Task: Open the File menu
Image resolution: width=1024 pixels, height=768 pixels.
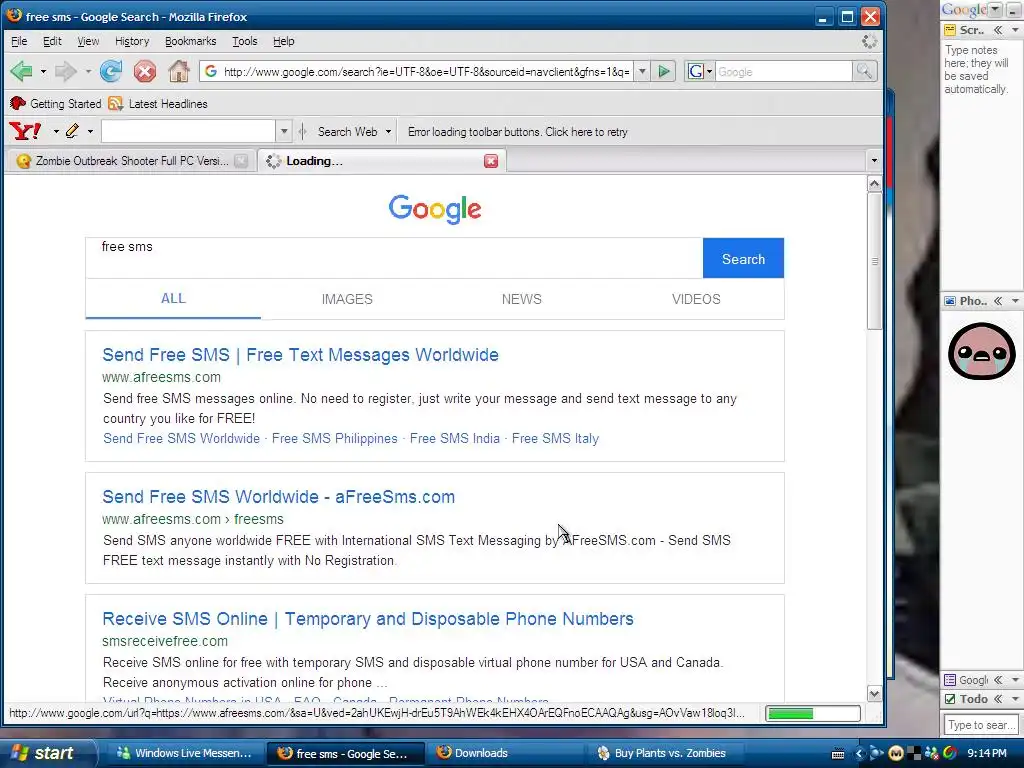Action: (19, 41)
